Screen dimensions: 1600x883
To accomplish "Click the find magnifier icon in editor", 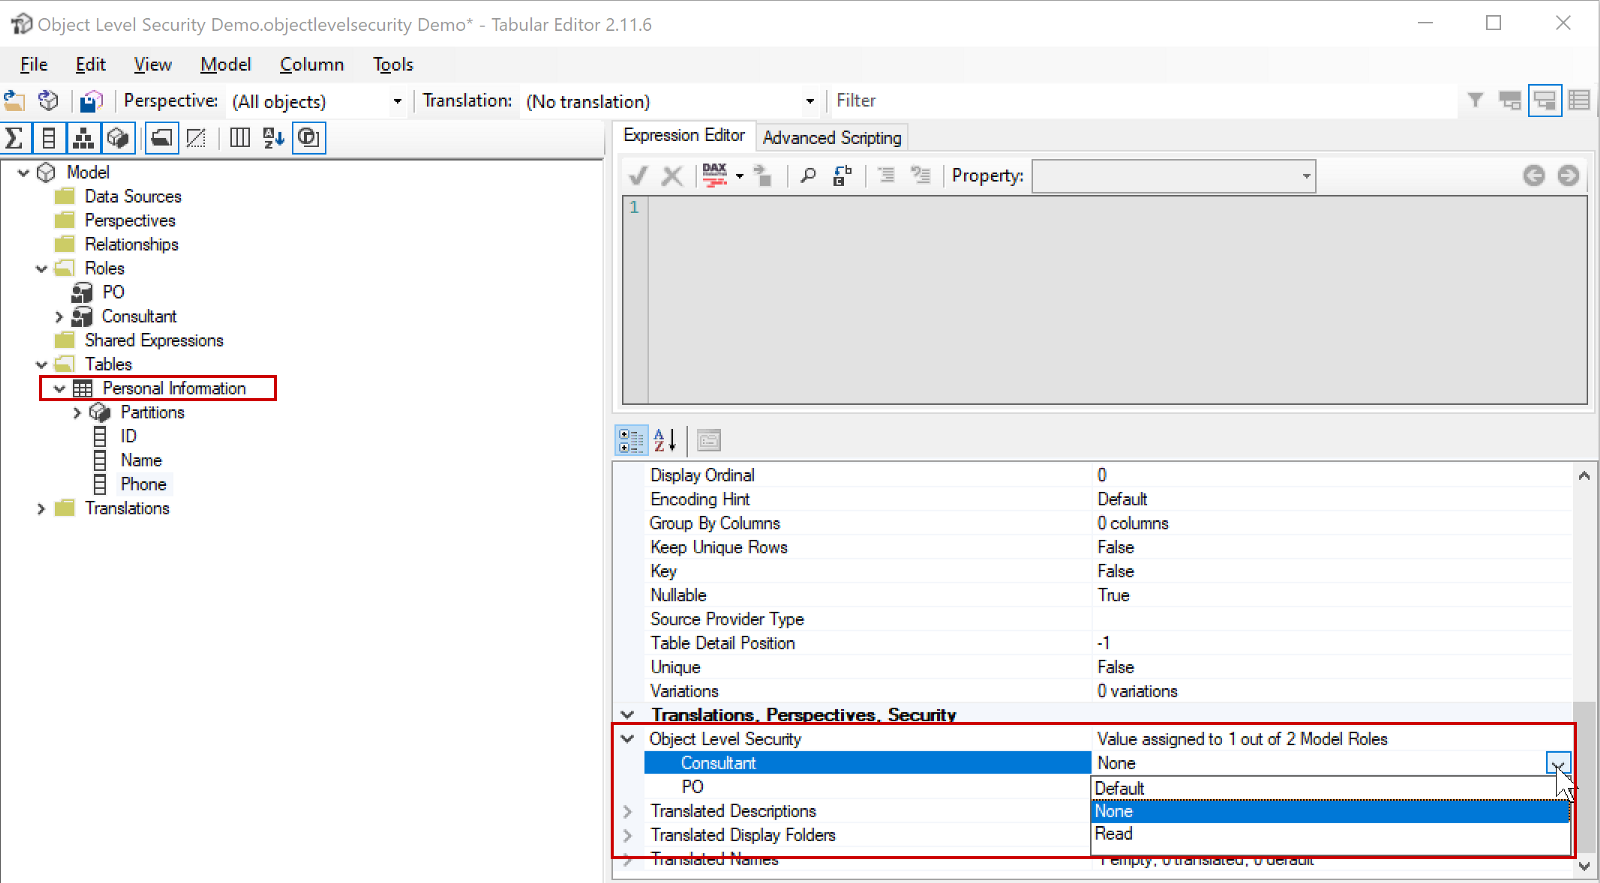I will (808, 176).
